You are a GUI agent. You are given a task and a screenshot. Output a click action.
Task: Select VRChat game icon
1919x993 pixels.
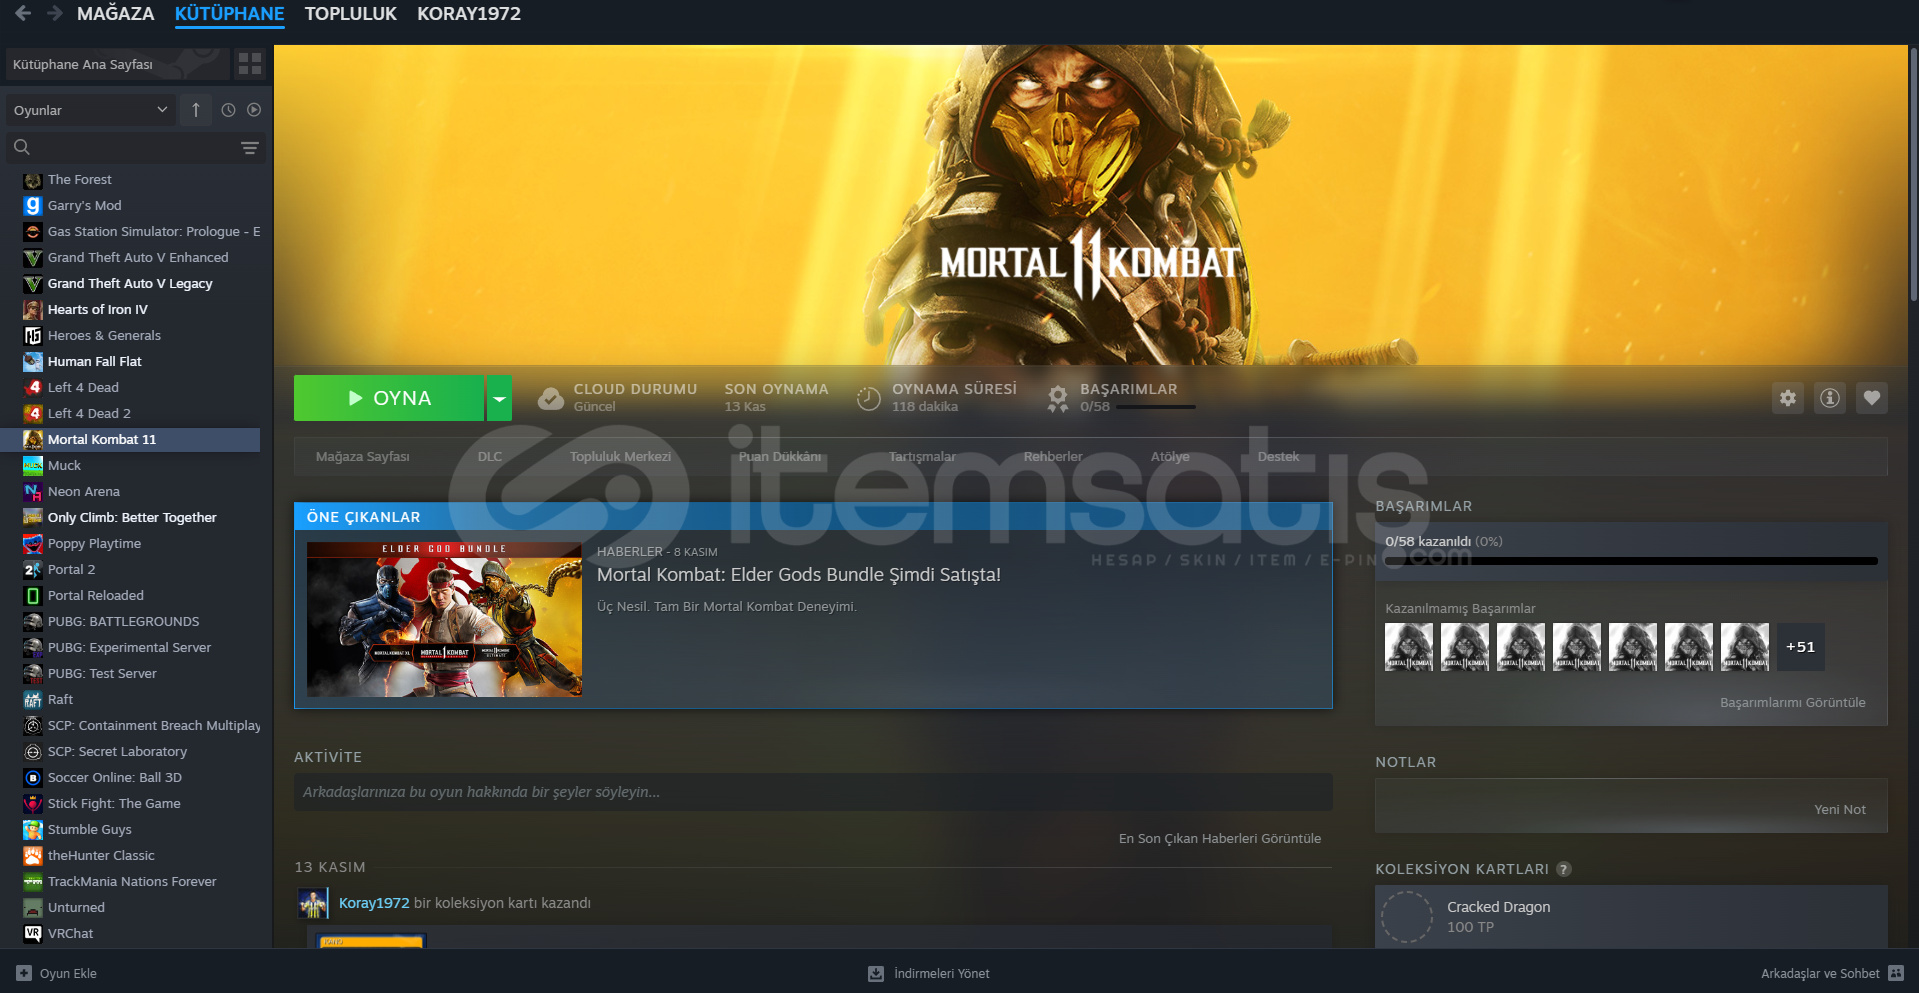(x=33, y=934)
